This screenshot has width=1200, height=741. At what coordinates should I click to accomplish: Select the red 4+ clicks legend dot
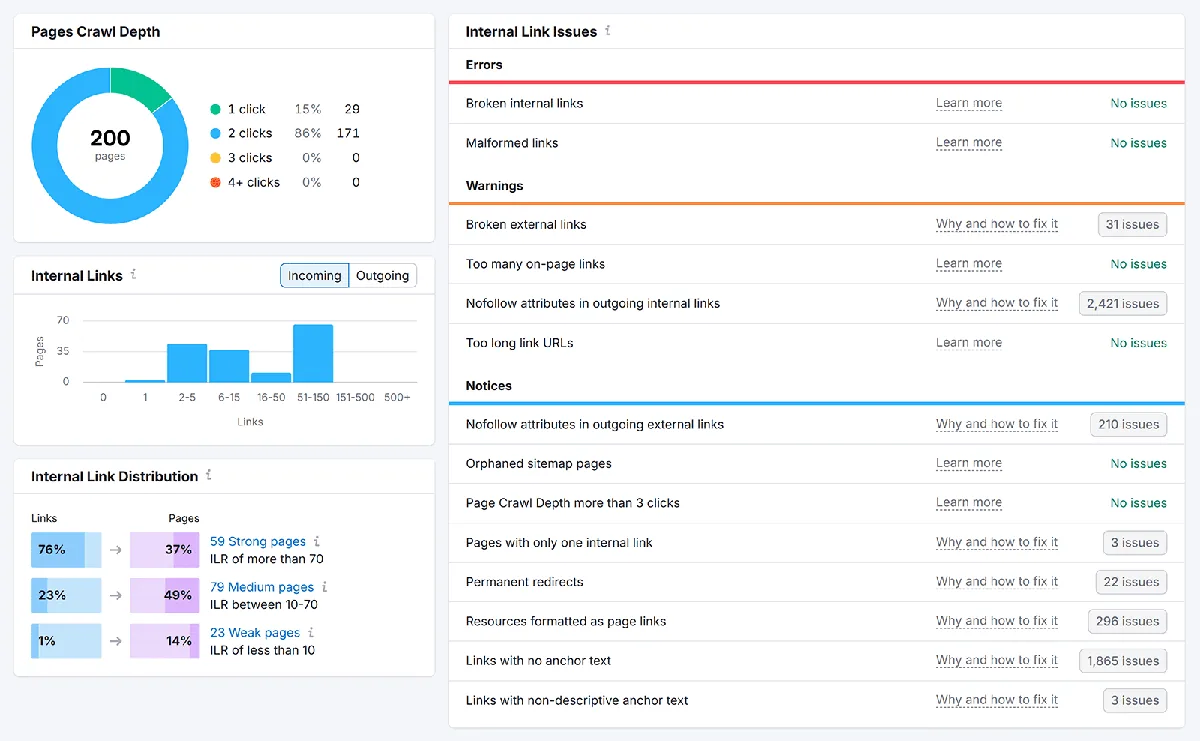(215, 182)
